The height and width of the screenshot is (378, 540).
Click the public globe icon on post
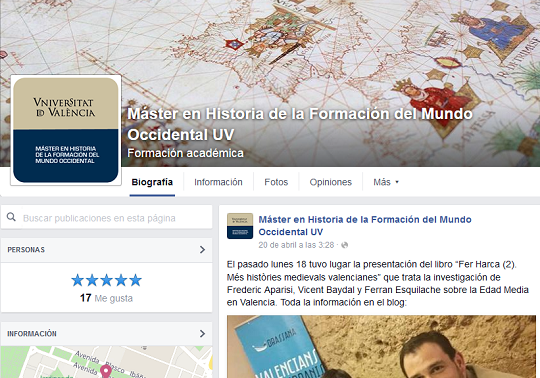tap(344, 245)
